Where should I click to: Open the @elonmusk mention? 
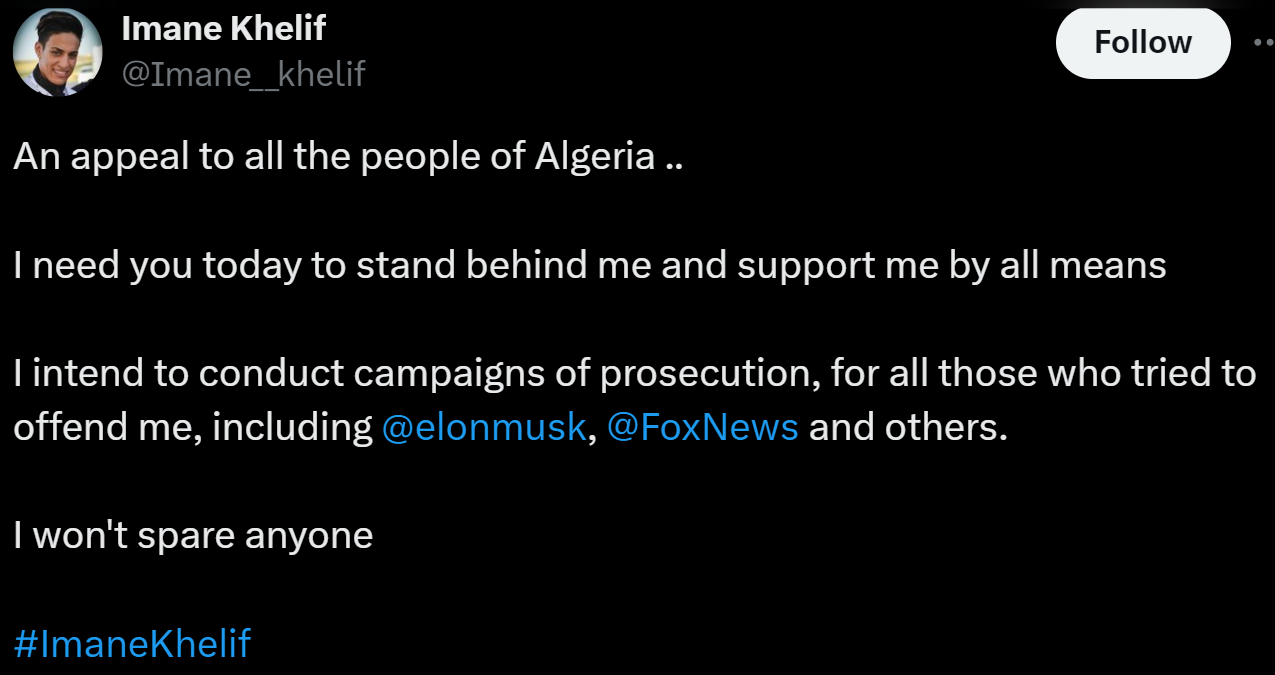(x=484, y=427)
